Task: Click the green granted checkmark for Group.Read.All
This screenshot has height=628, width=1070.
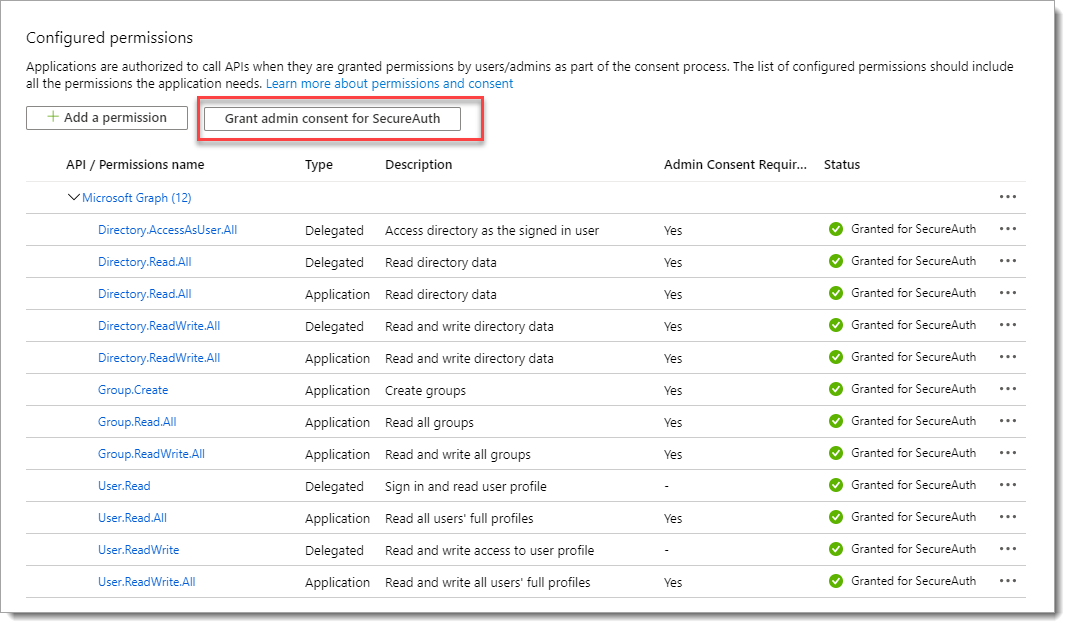Action: (836, 421)
